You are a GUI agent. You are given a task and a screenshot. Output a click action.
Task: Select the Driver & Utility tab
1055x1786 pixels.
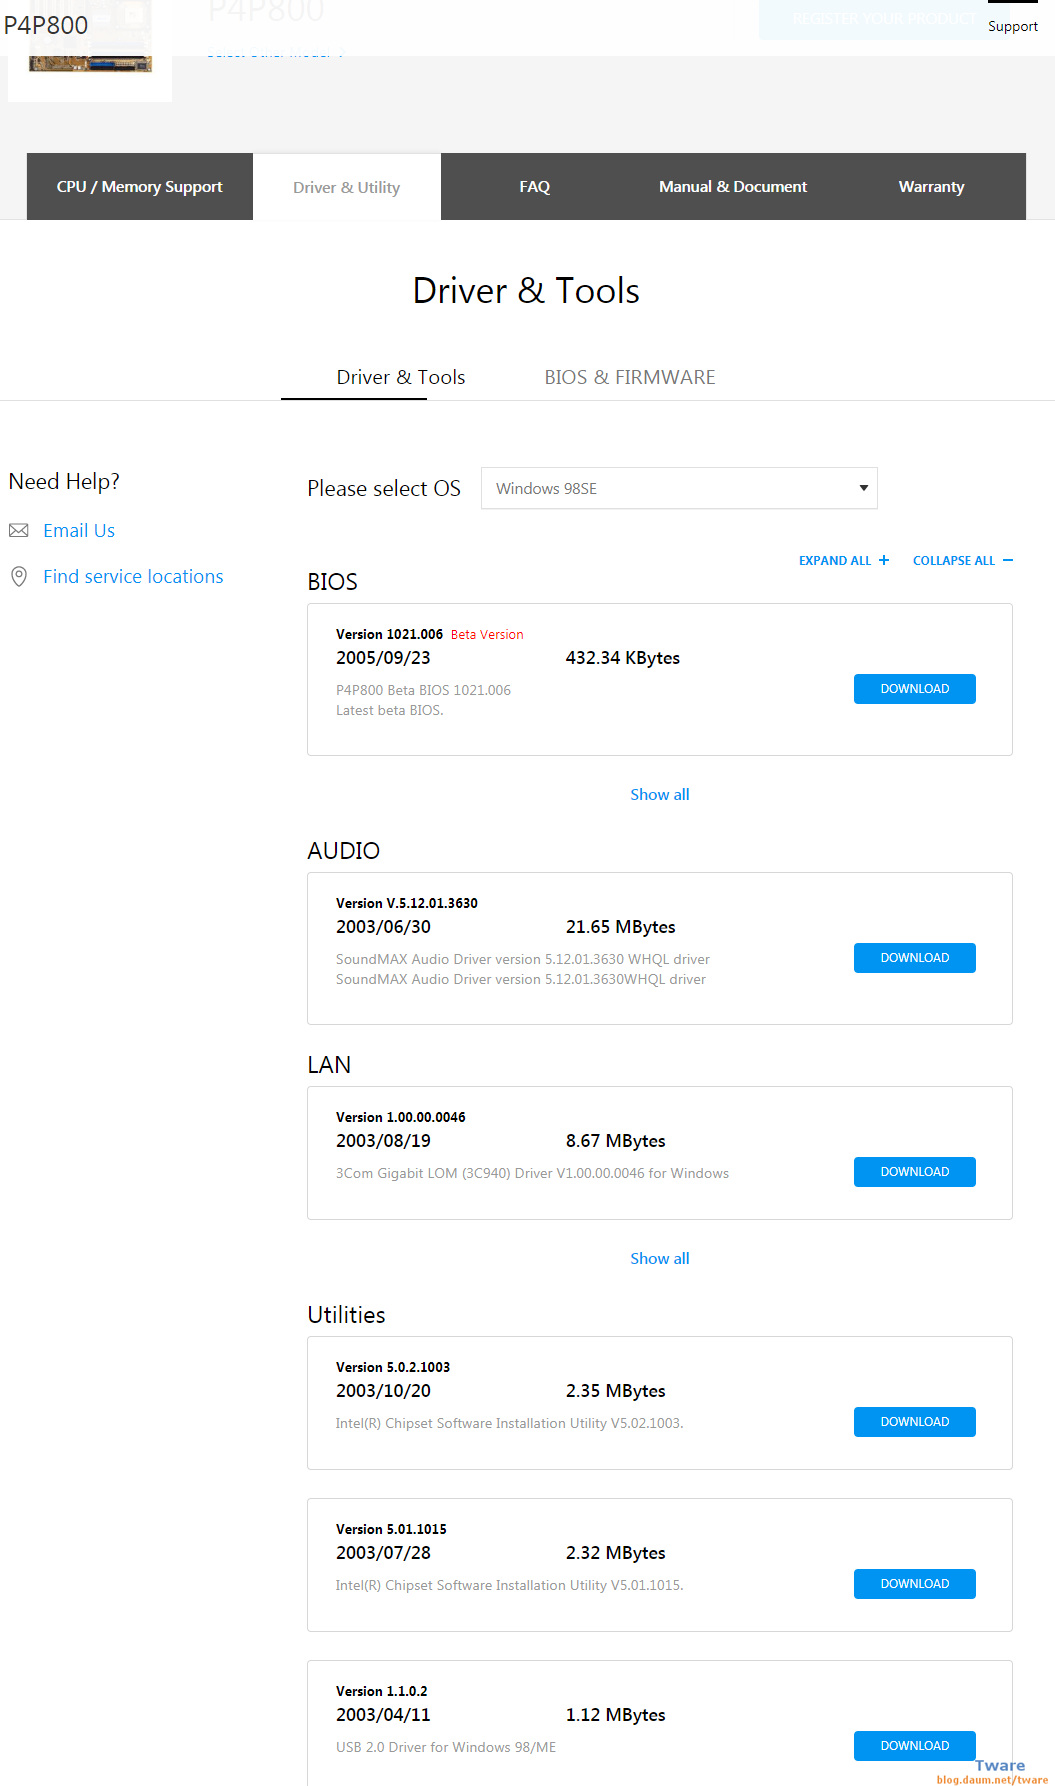[x=346, y=187]
